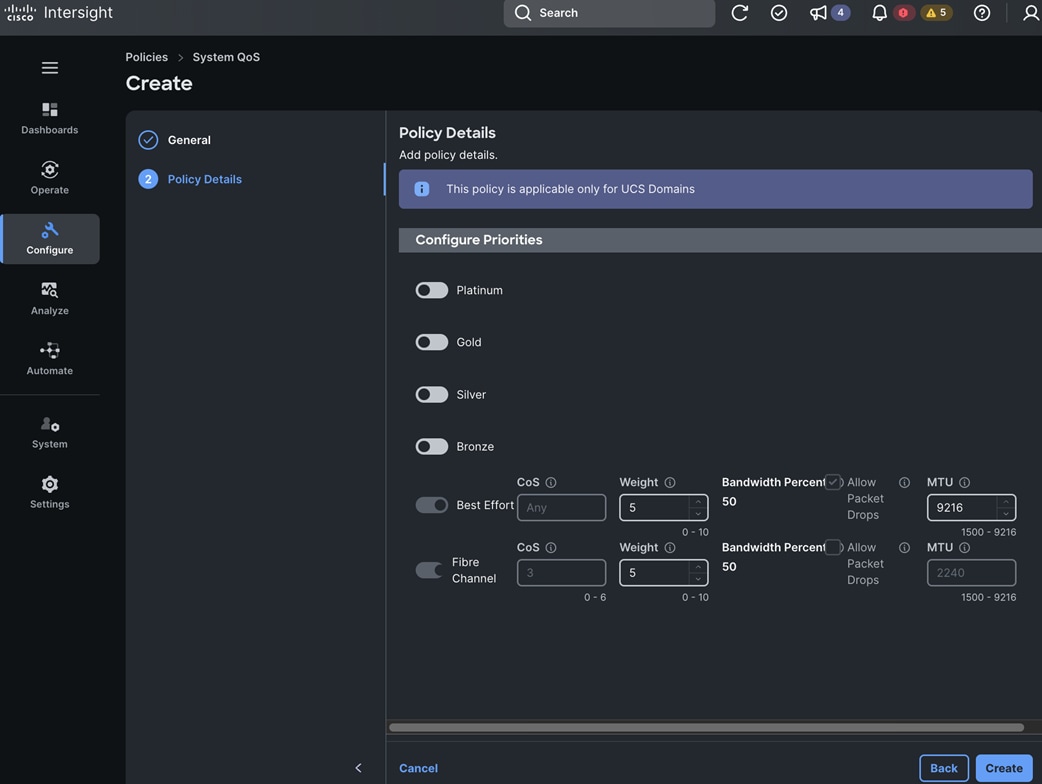Check Fibre Channel Allow Packet Drops checkbox

pyautogui.click(x=833, y=547)
